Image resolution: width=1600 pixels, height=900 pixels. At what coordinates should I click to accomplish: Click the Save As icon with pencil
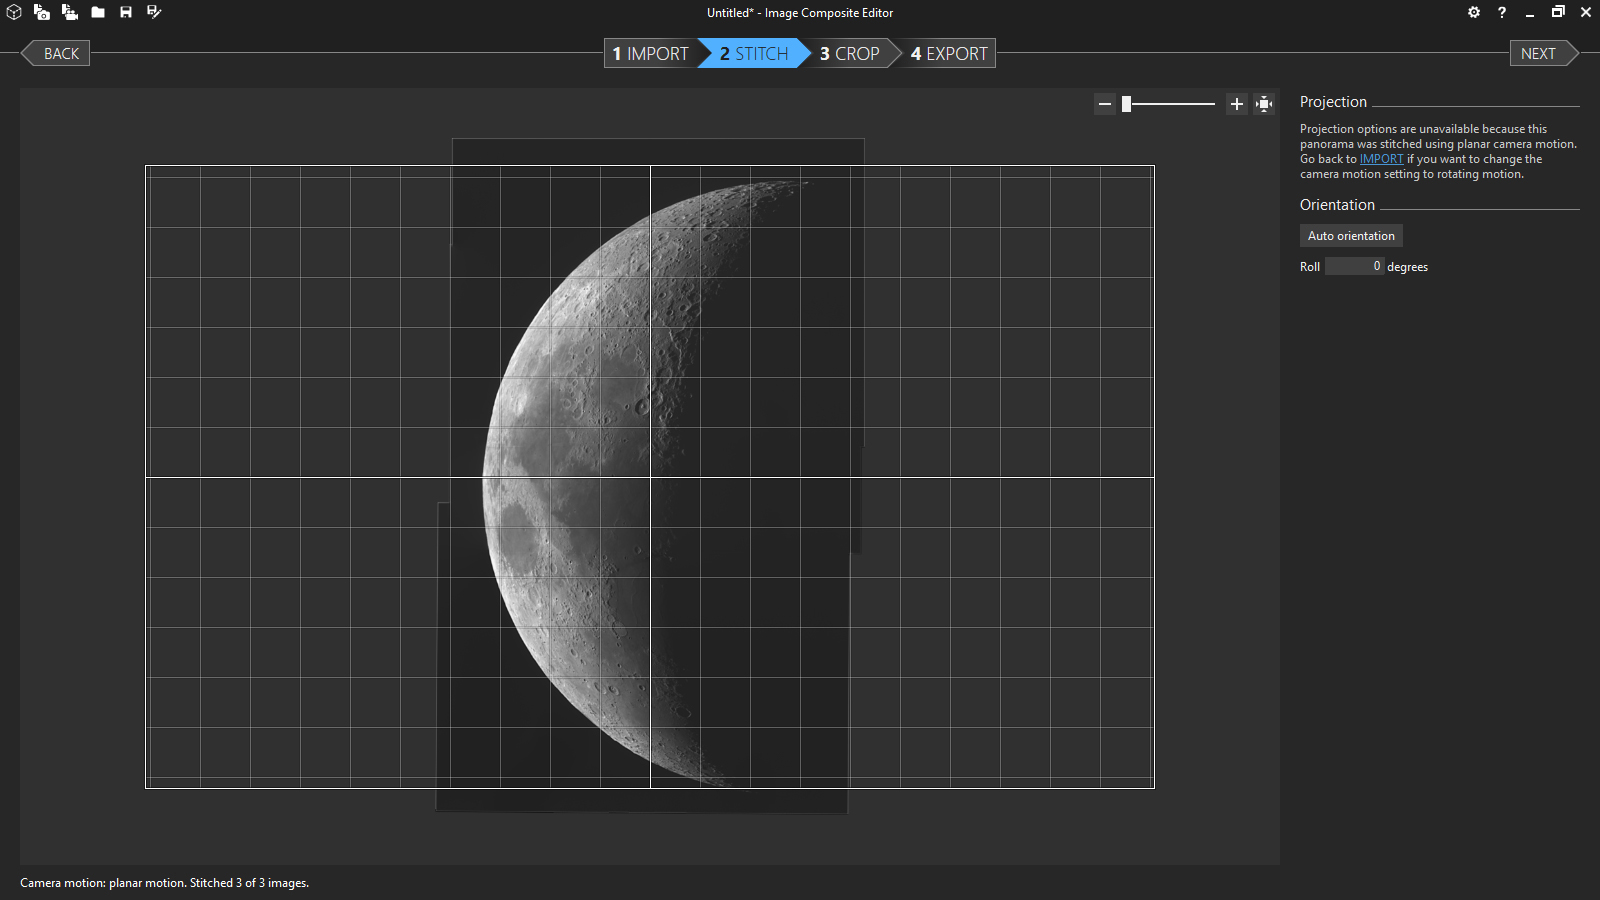154,12
